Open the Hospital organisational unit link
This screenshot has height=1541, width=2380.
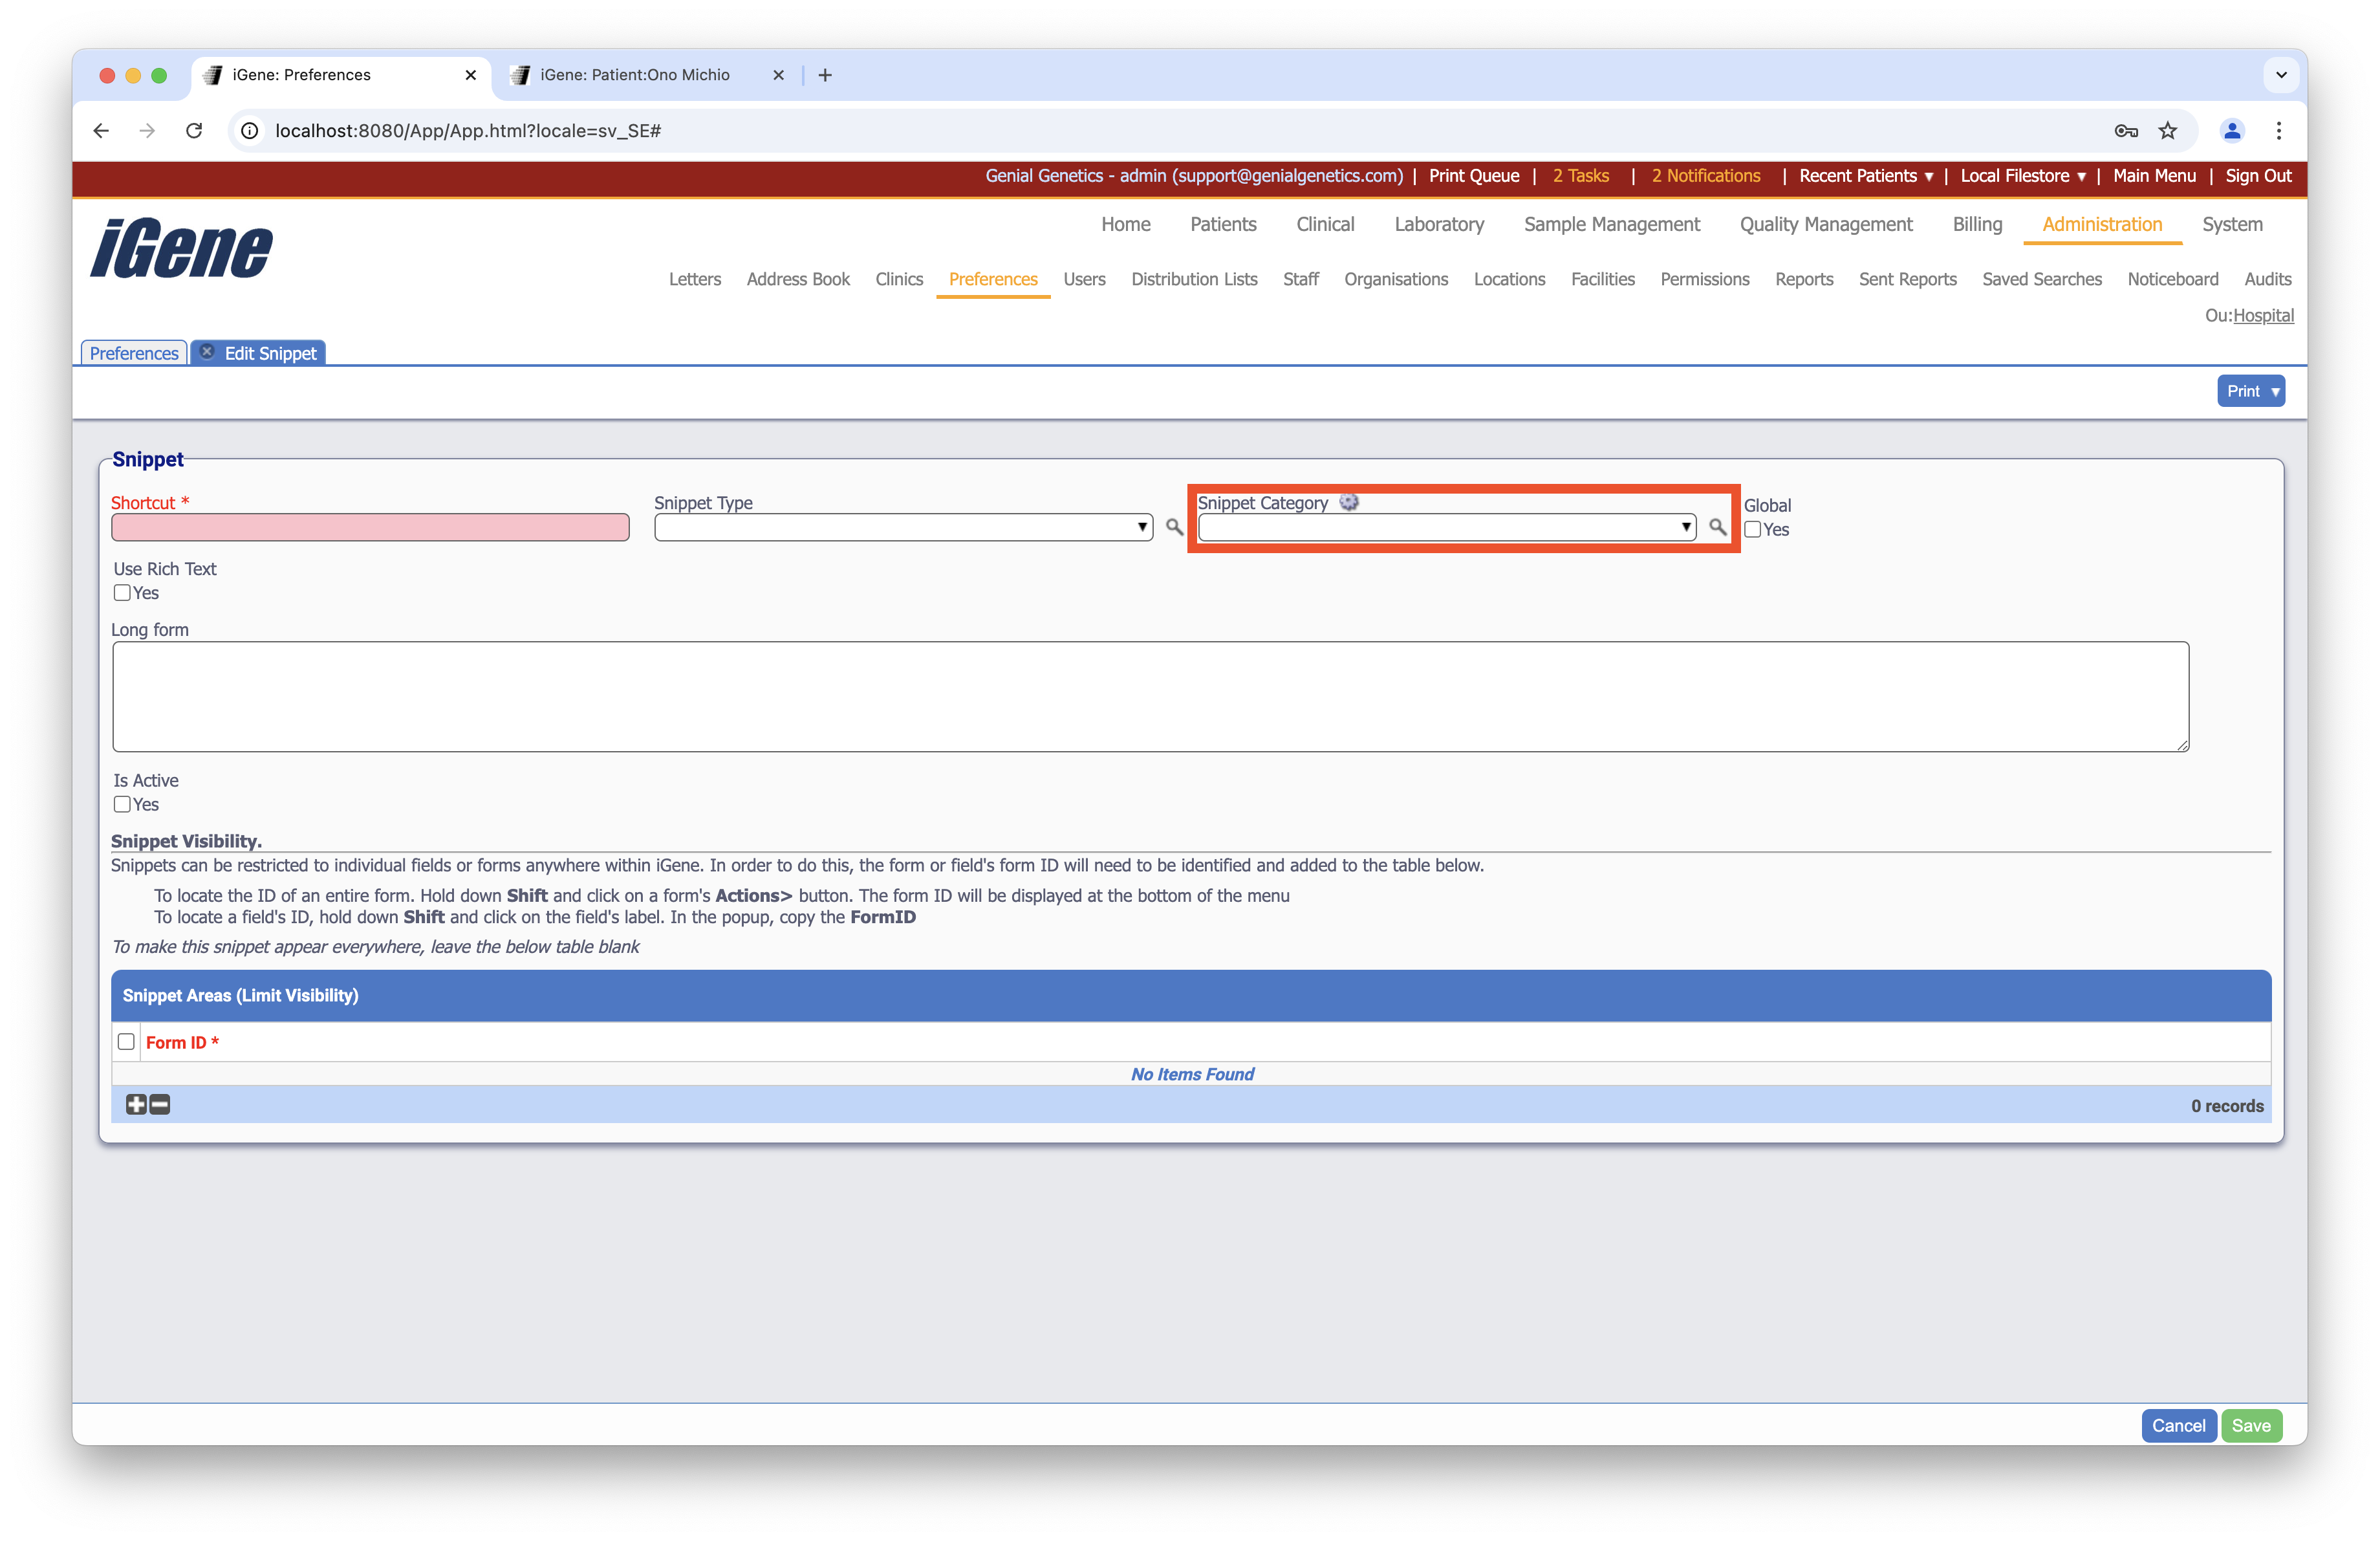[x=2264, y=315]
